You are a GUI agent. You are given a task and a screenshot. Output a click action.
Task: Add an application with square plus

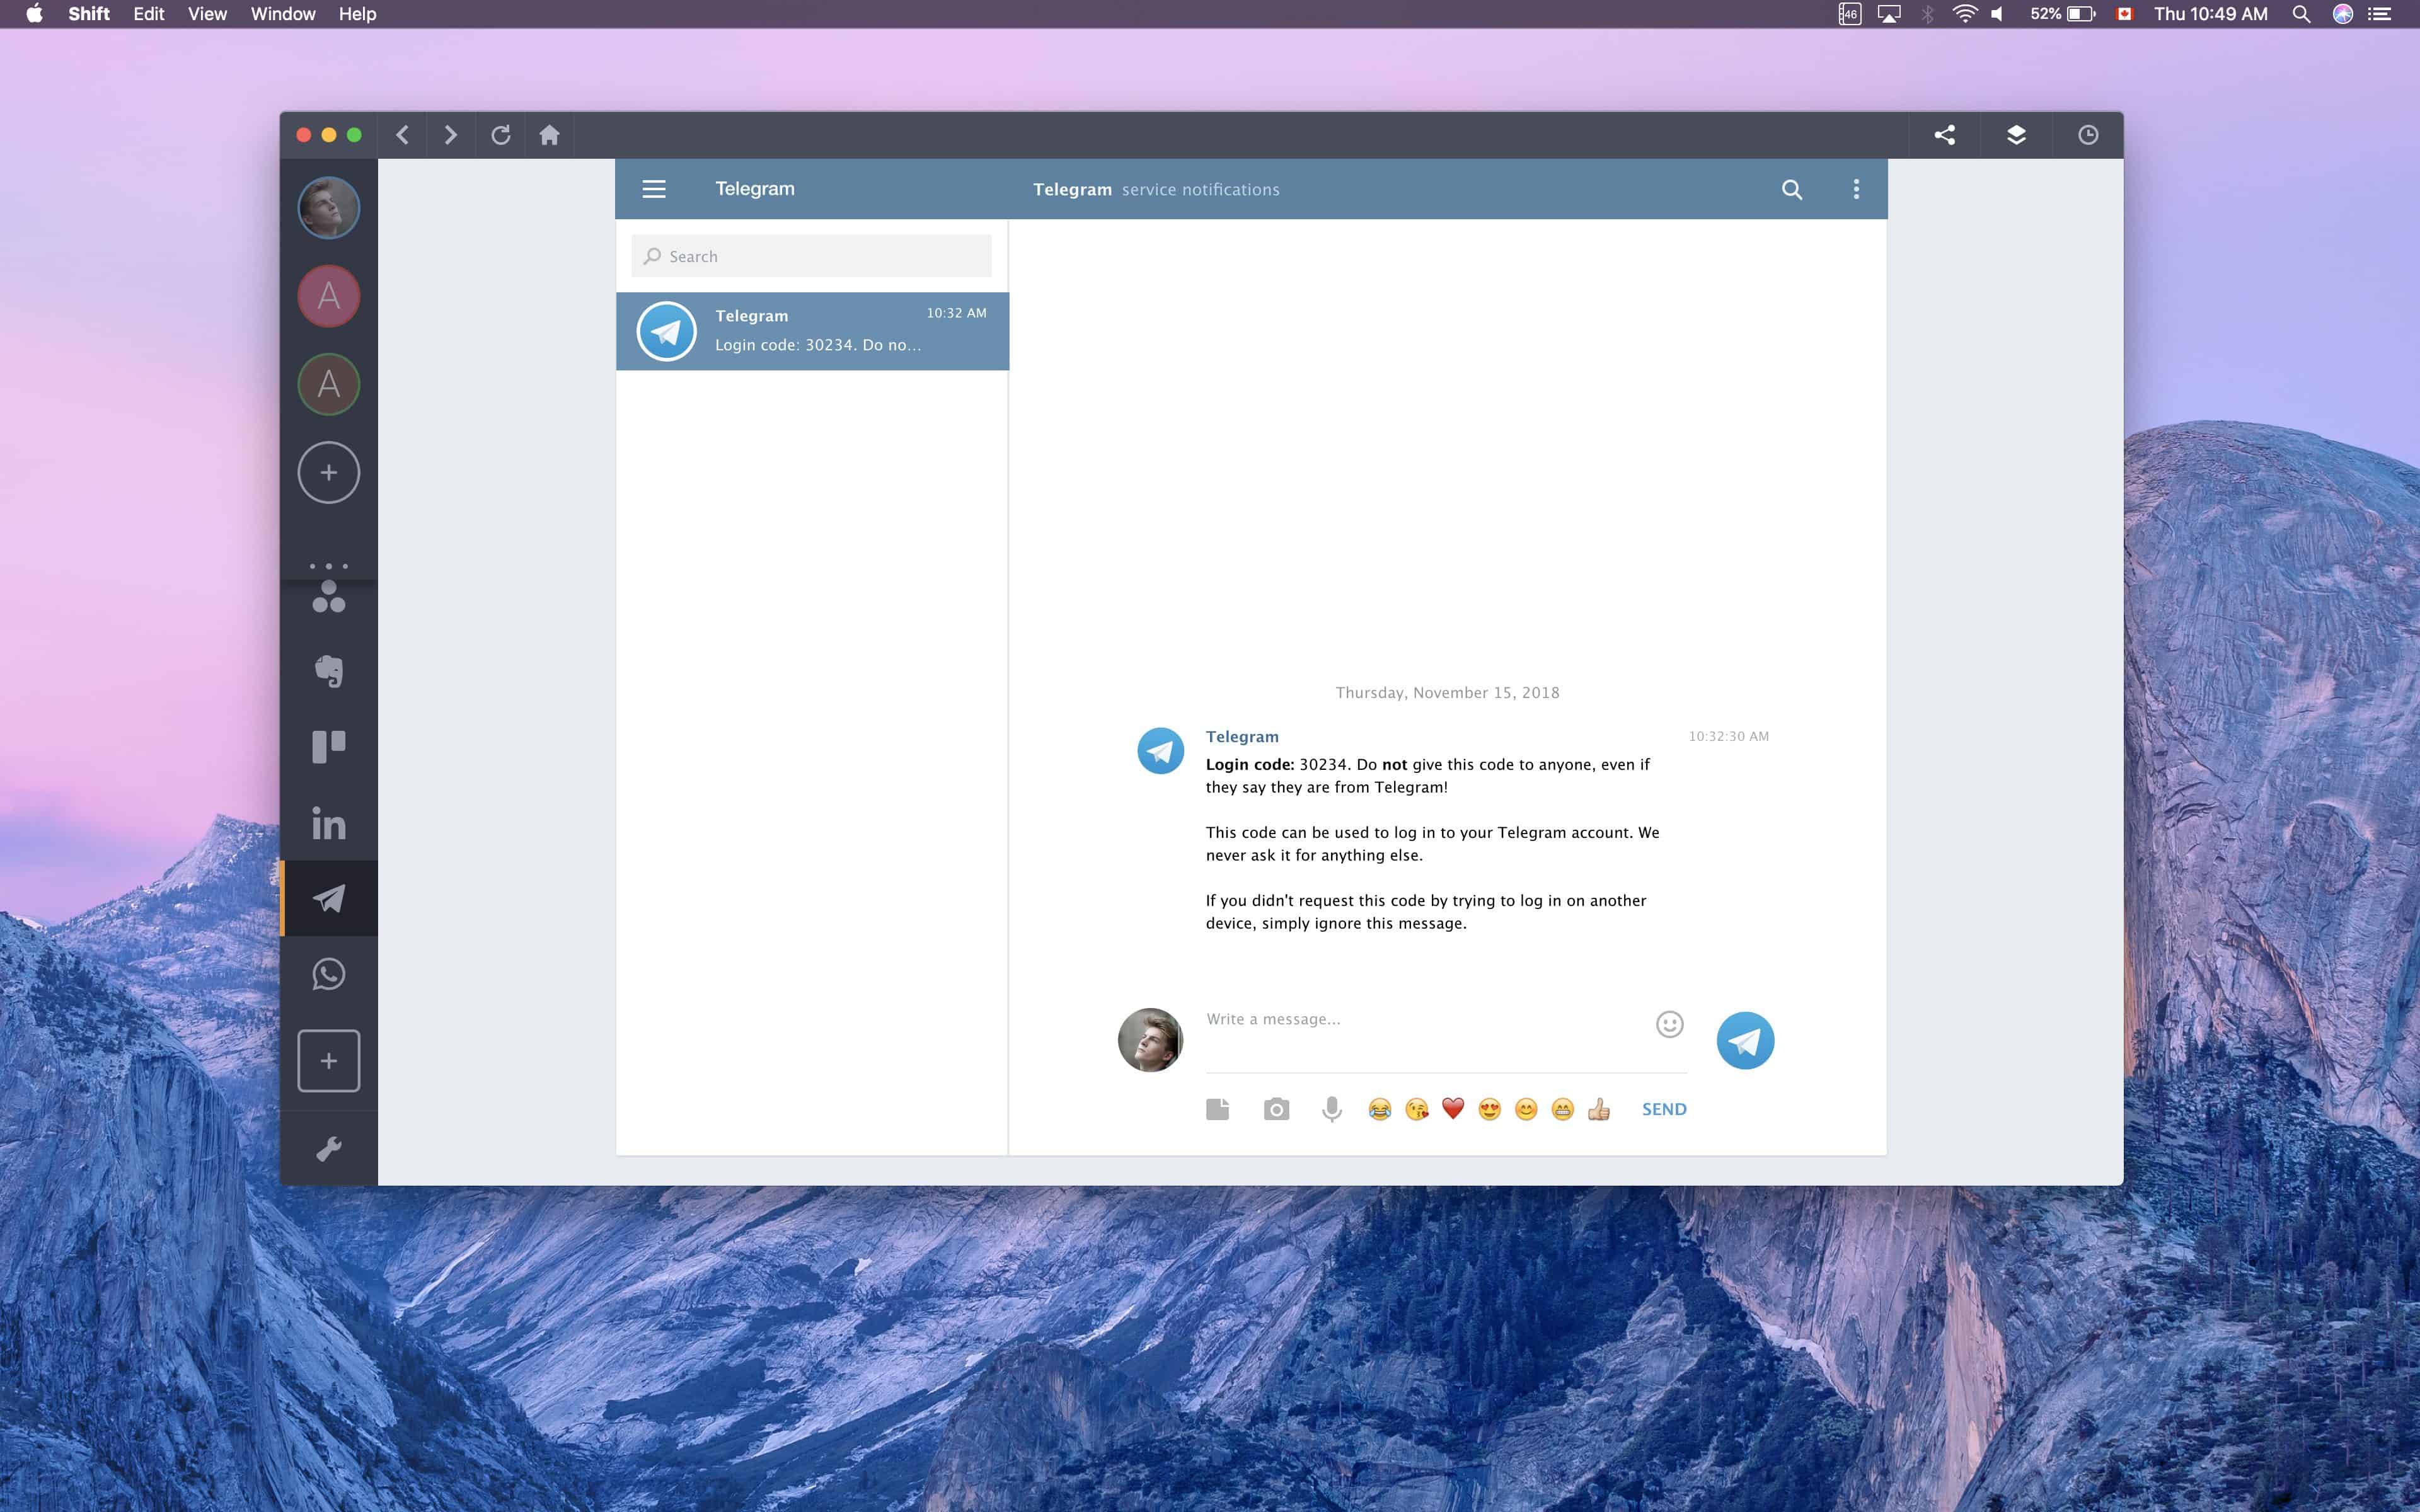(x=329, y=1061)
